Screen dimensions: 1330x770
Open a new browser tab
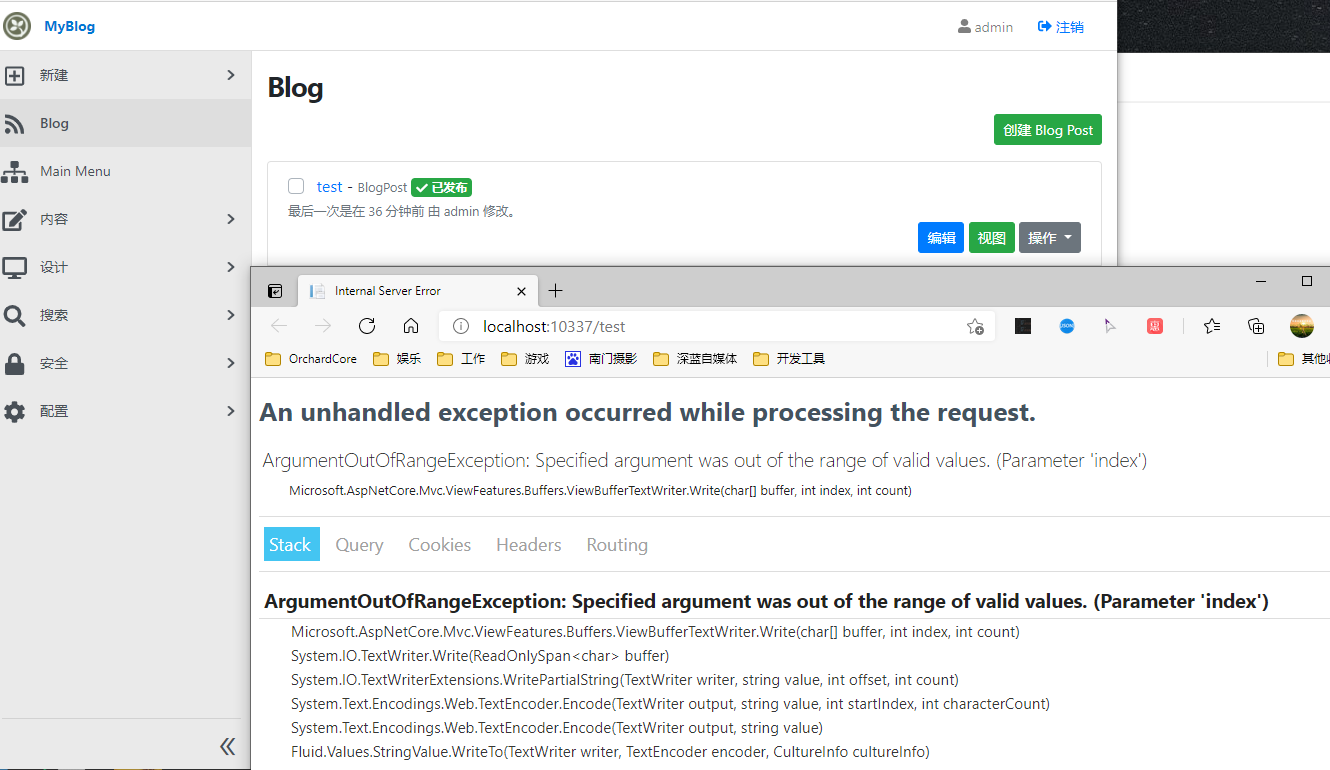(556, 291)
